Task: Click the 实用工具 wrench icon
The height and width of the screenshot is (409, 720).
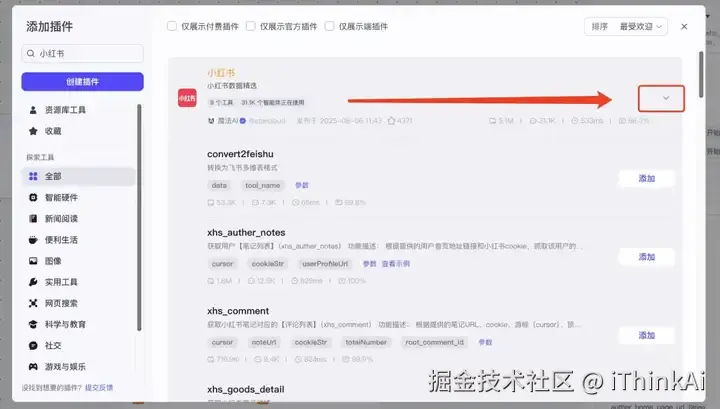Action: (x=33, y=282)
